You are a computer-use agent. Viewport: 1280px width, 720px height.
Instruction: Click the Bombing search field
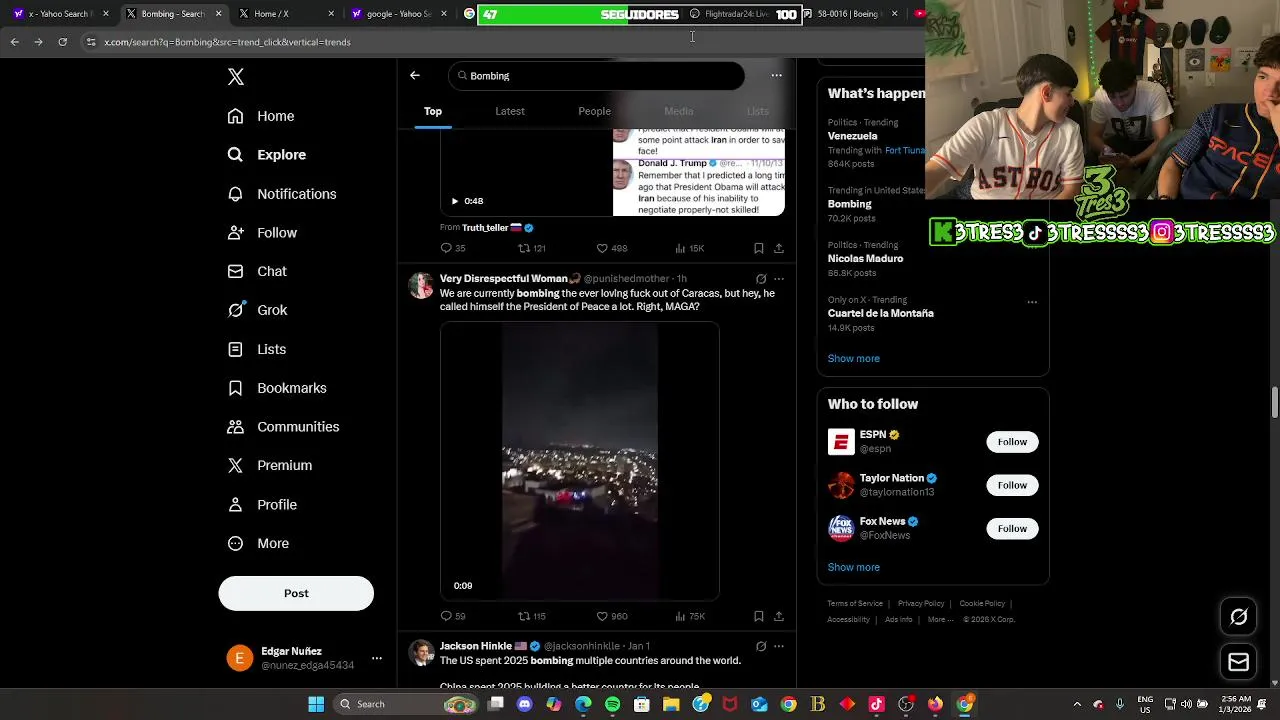pos(596,76)
